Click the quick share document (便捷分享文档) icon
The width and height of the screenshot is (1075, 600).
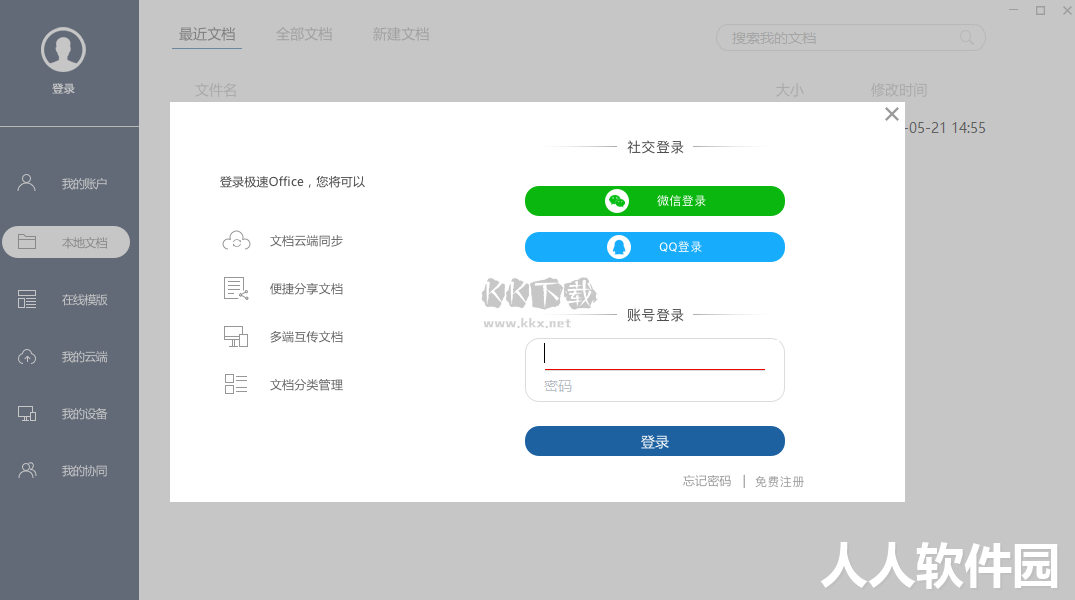(236, 289)
